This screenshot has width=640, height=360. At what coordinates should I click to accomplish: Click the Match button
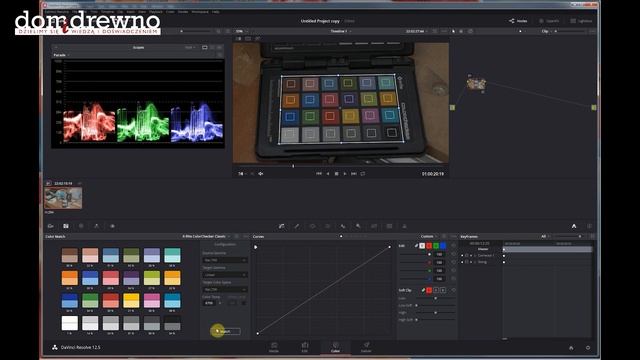click(226, 331)
